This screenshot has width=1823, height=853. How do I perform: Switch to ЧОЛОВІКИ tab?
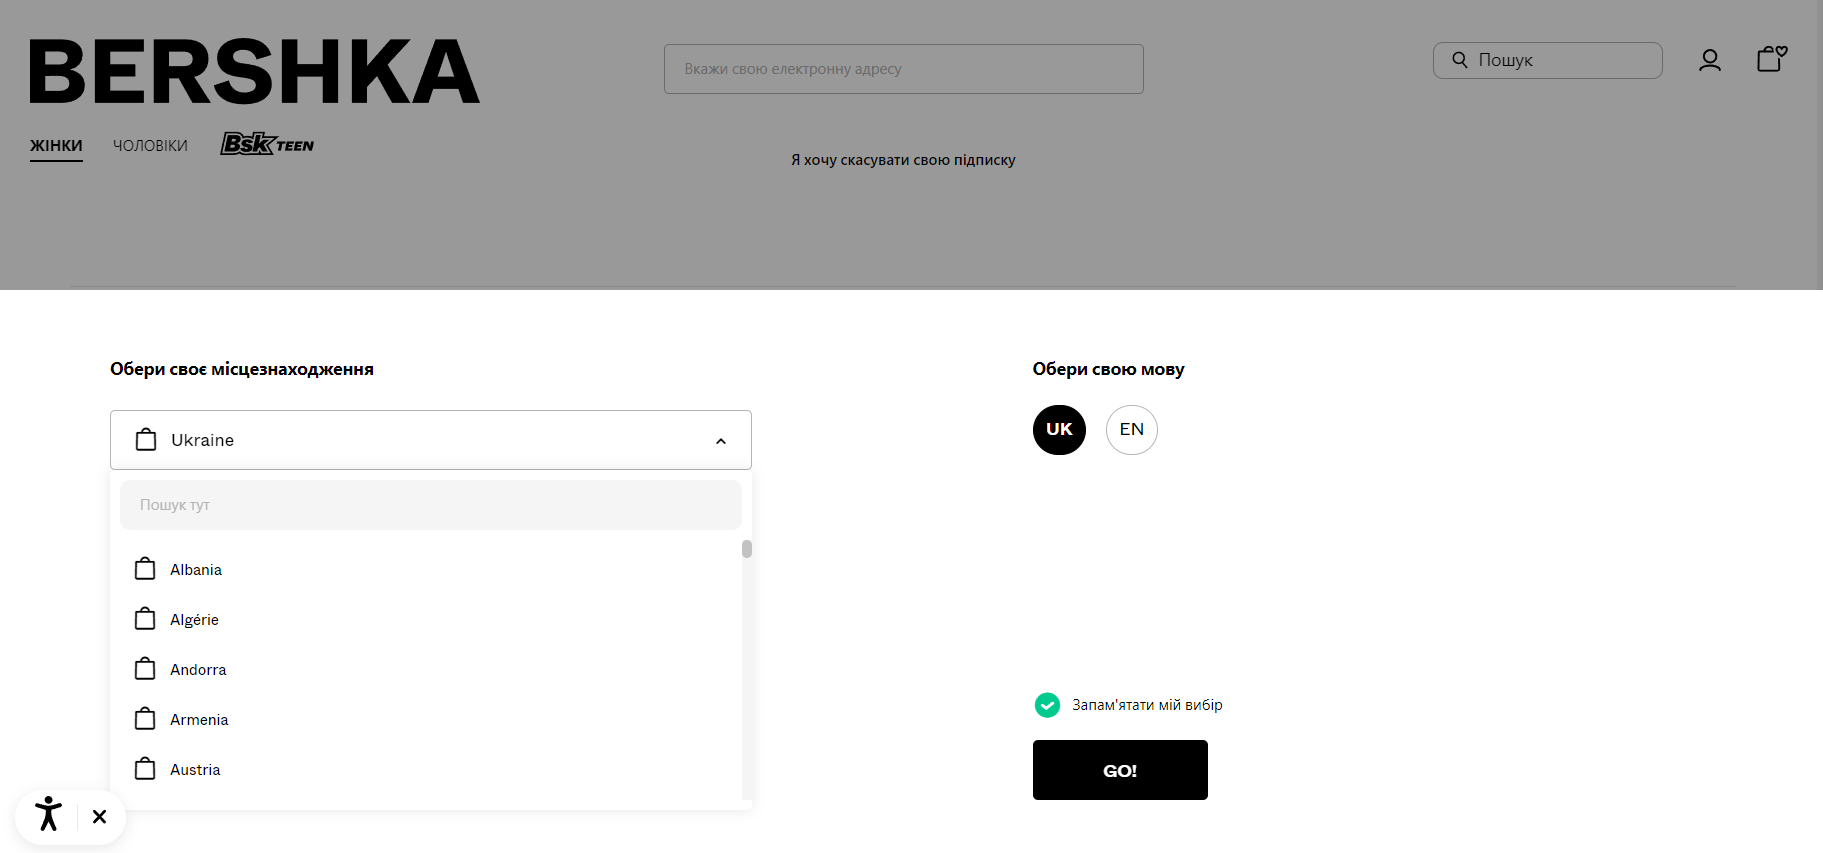coord(150,146)
